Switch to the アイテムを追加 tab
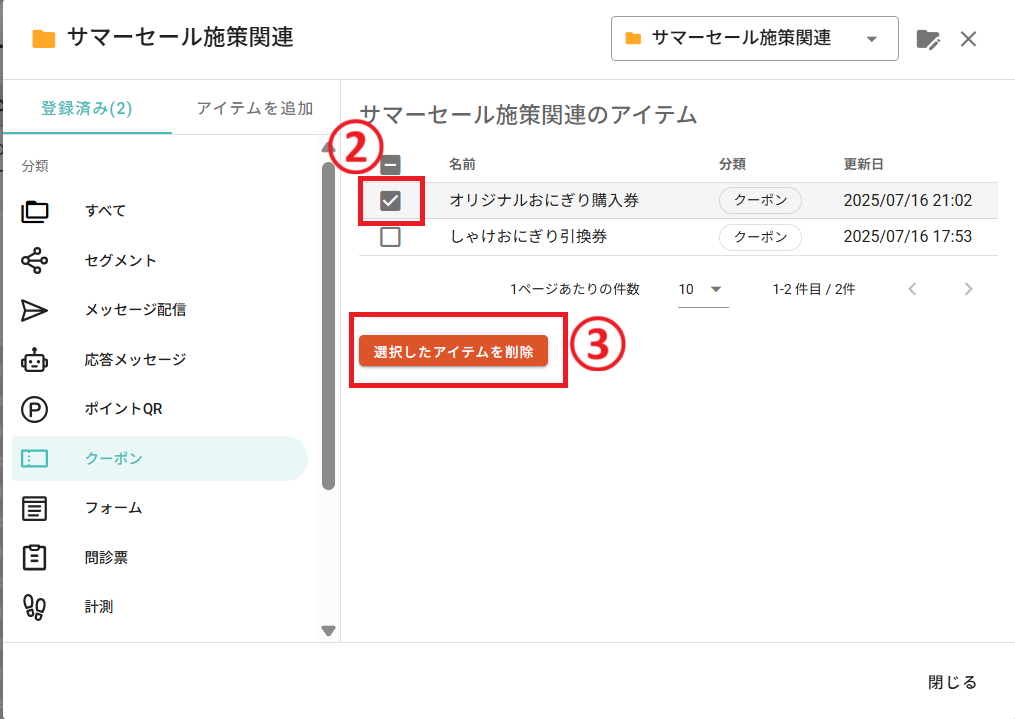The image size is (1015, 719). [x=255, y=108]
